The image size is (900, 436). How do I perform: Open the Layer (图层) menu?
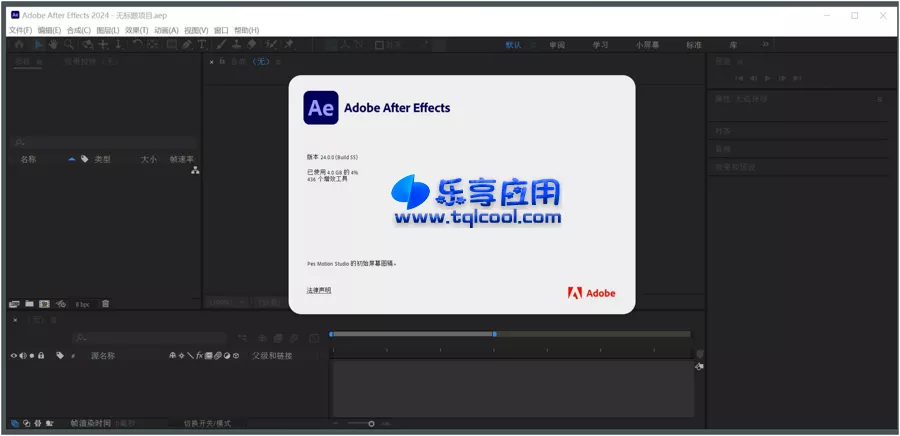pos(108,30)
